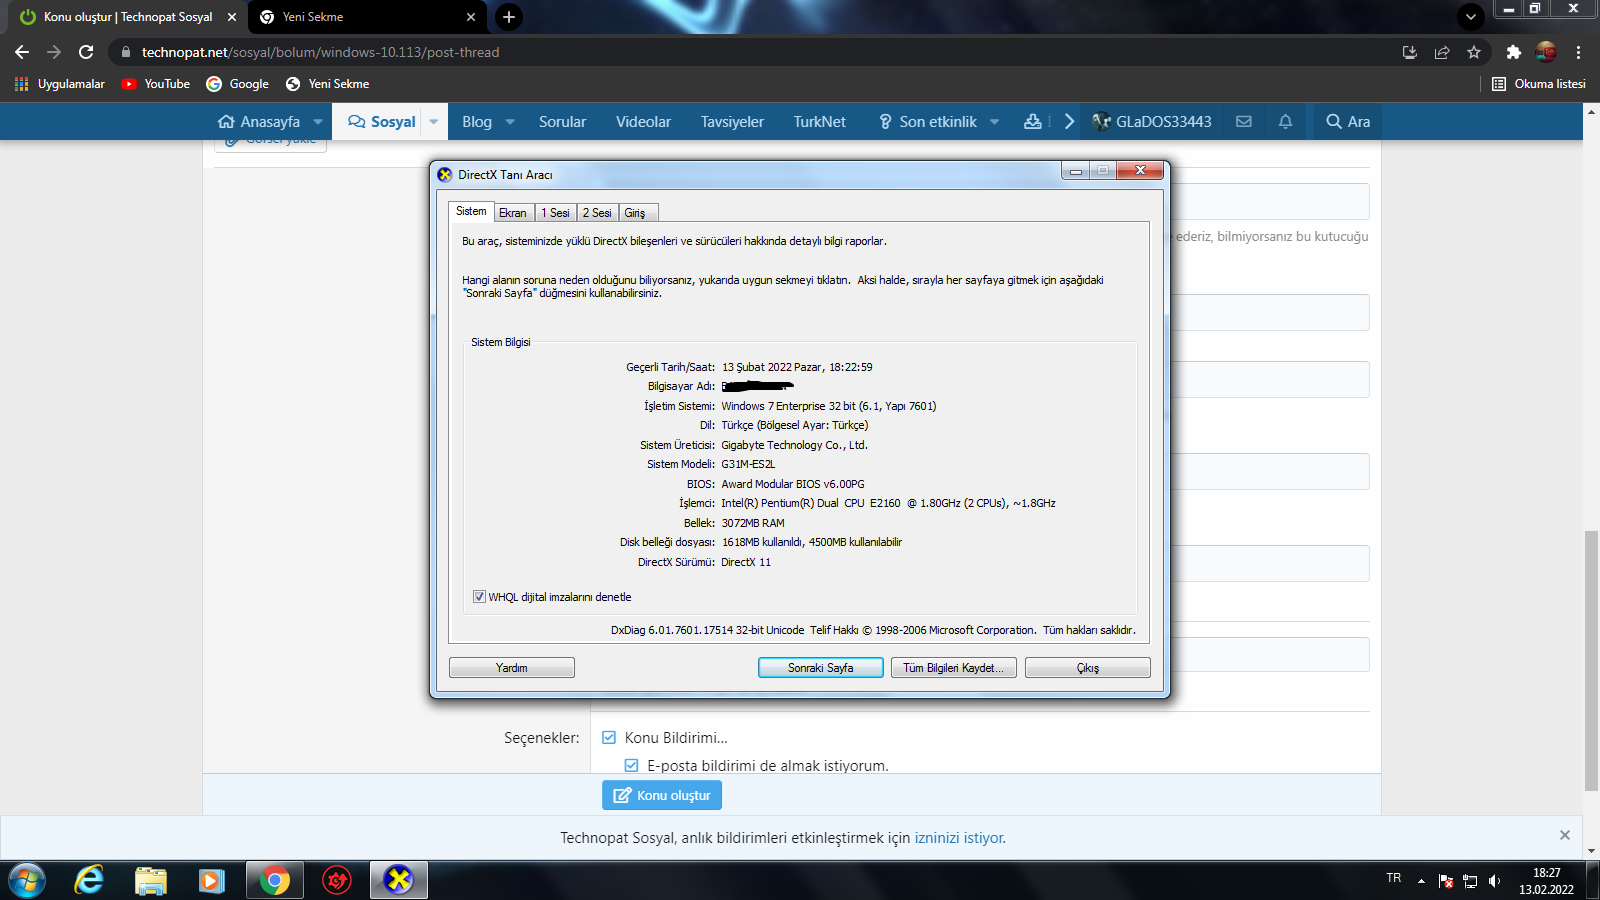The height and width of the screenshot is (900, 1600).
Task: Open the Google bookmark
Action: (238, 84)
